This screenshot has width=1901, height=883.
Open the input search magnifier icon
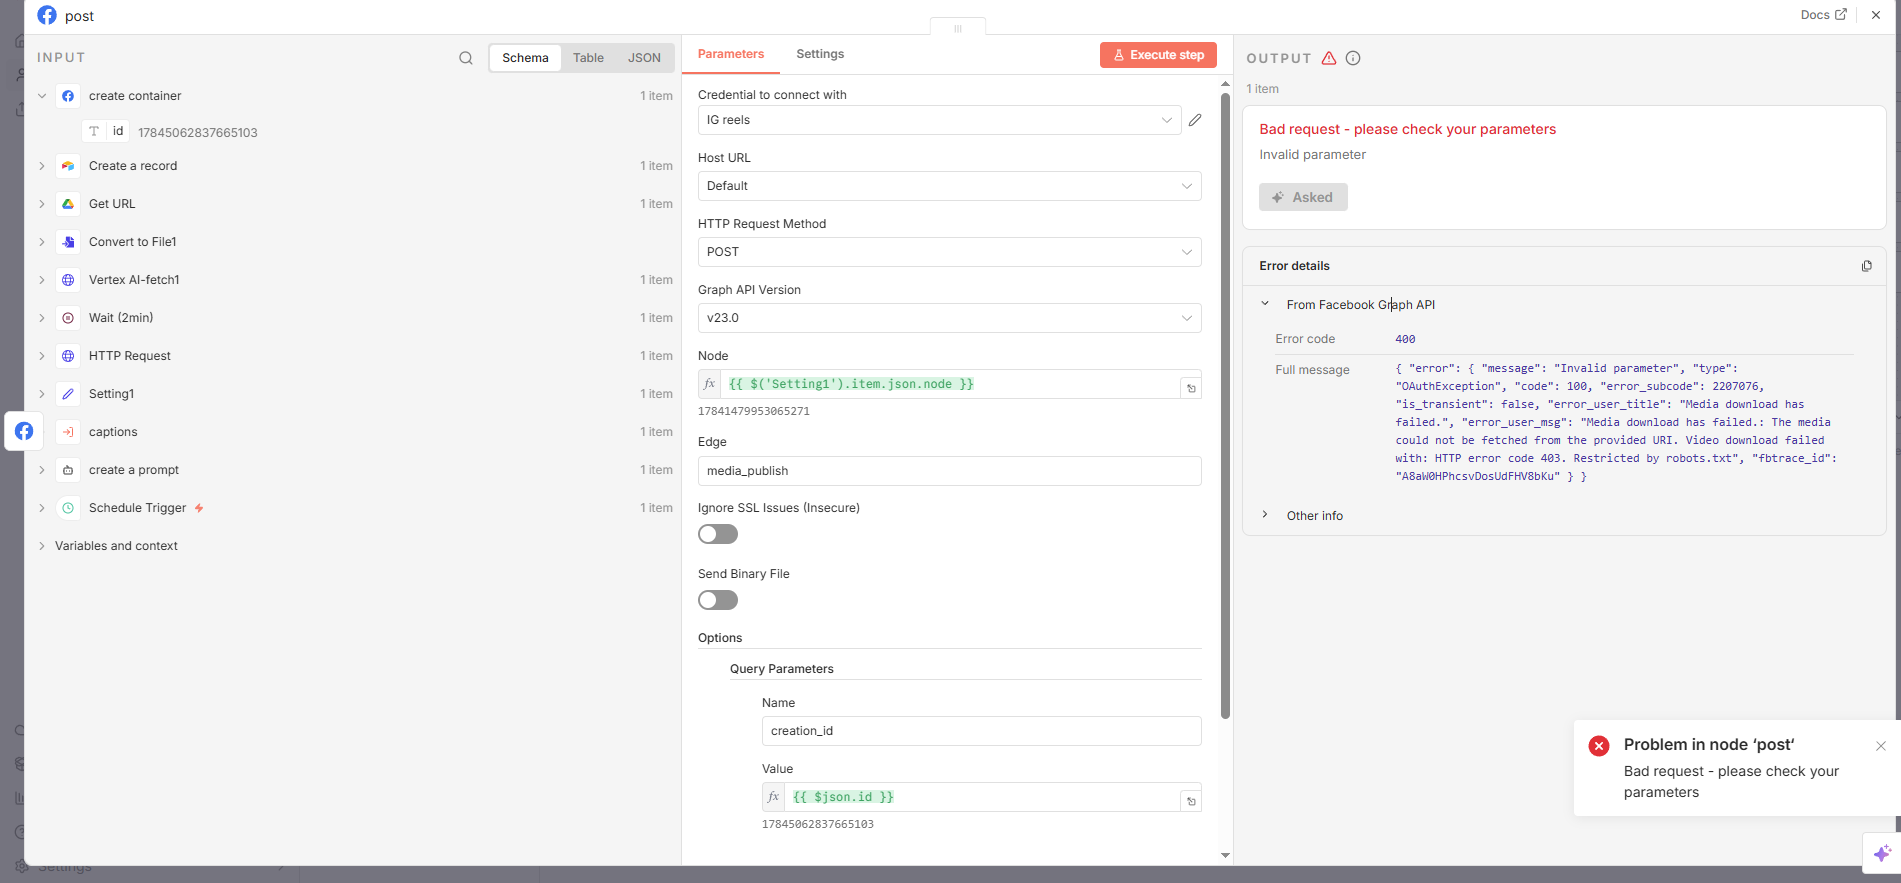[466, 58]
